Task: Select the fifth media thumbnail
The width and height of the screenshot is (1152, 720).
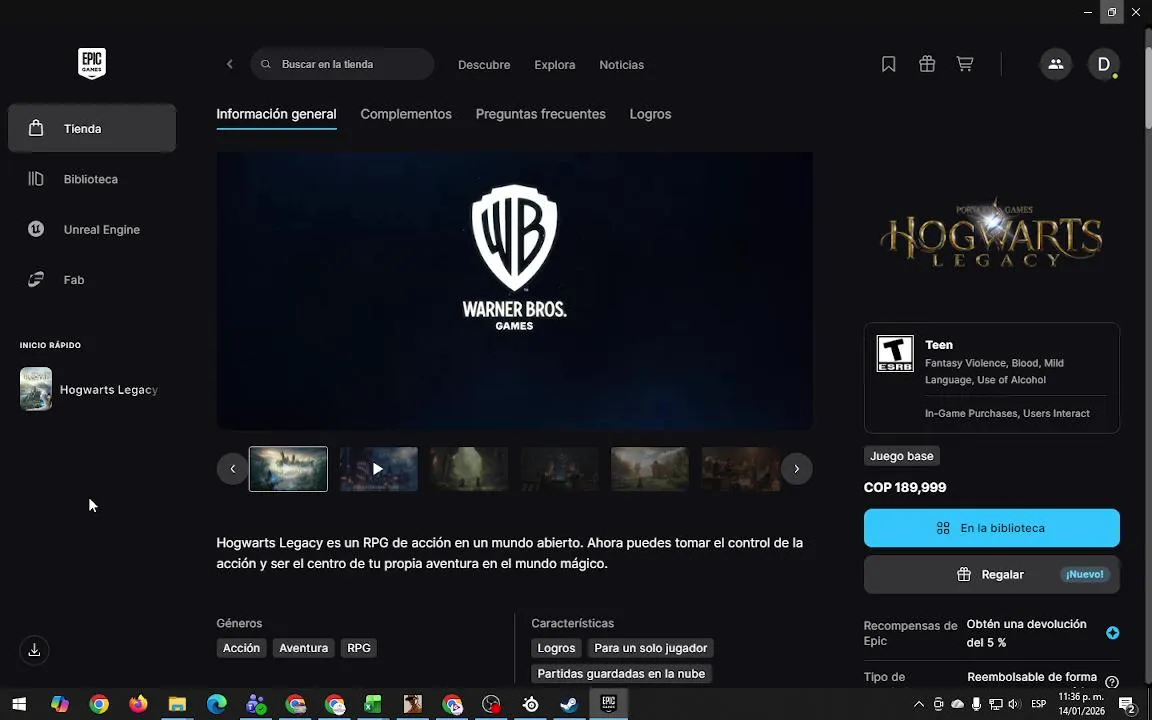Action: (649, 469)
